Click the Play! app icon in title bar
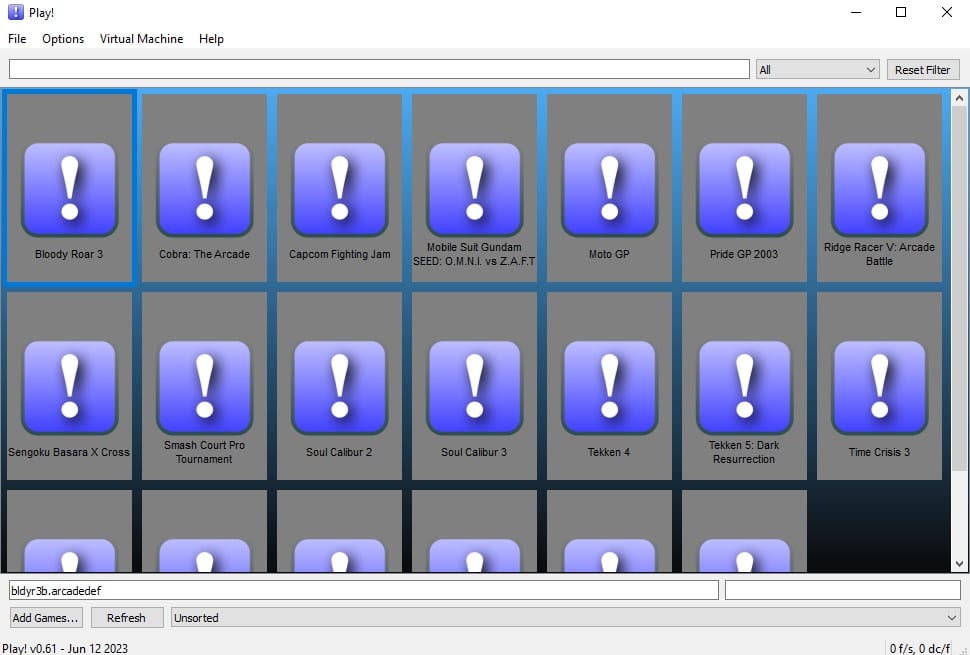Image resolution: width=970 pixels, height=655 pixels. point(15,12)
